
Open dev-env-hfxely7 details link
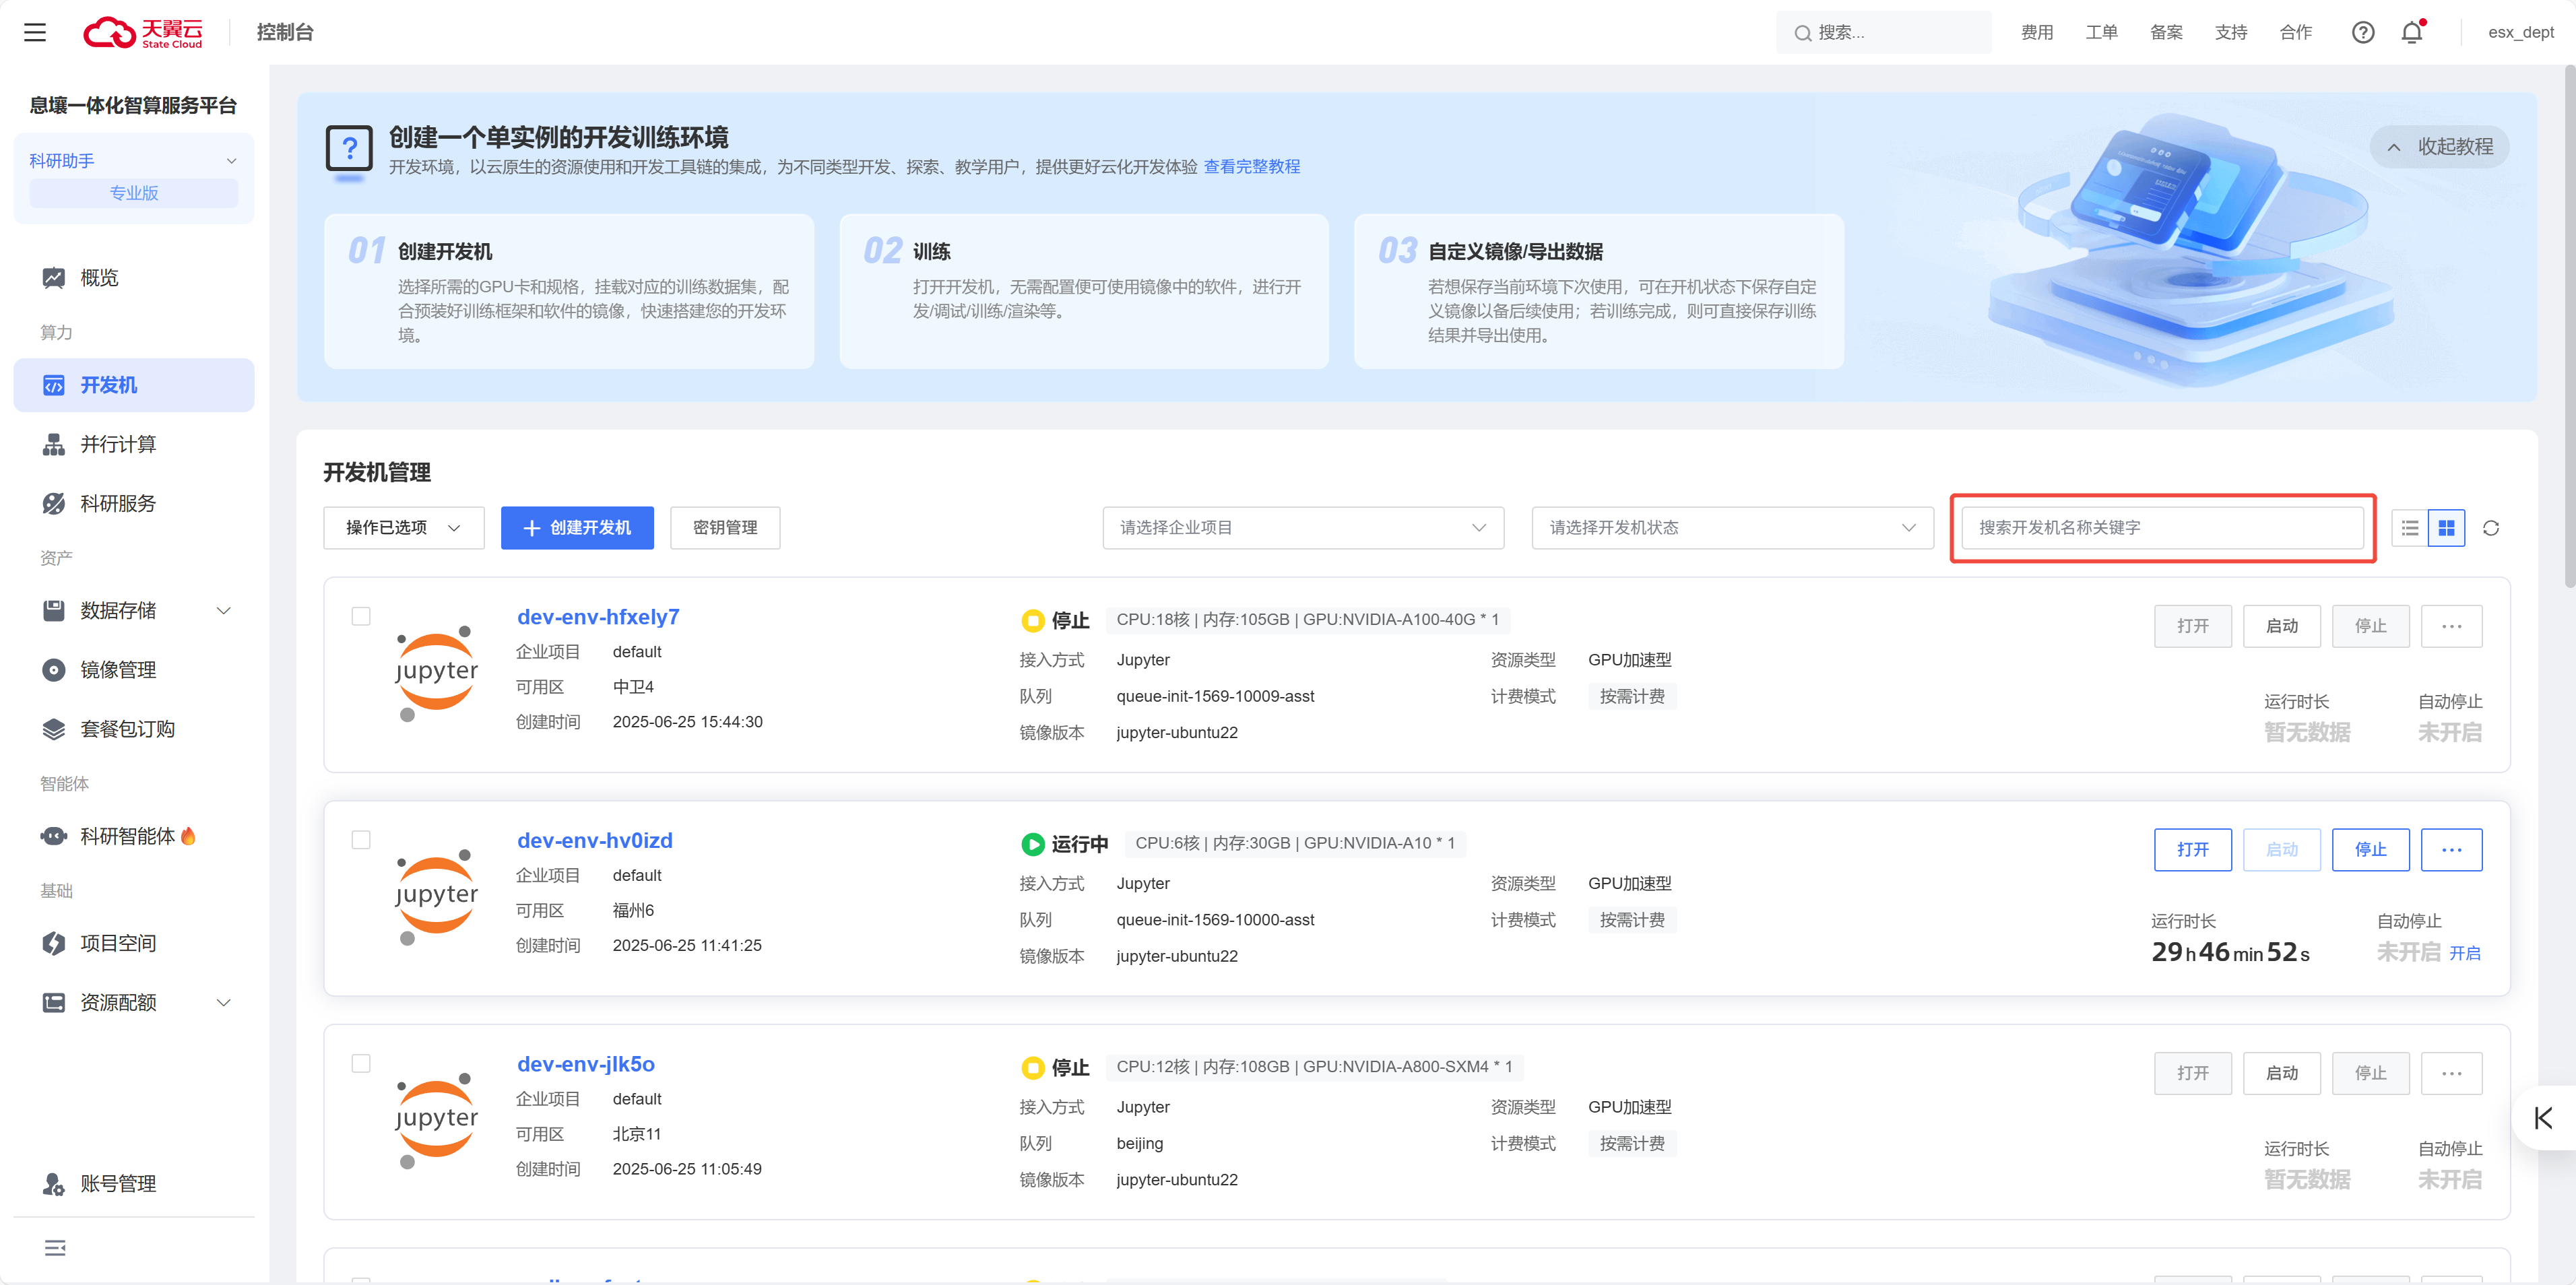pos(598,617)
